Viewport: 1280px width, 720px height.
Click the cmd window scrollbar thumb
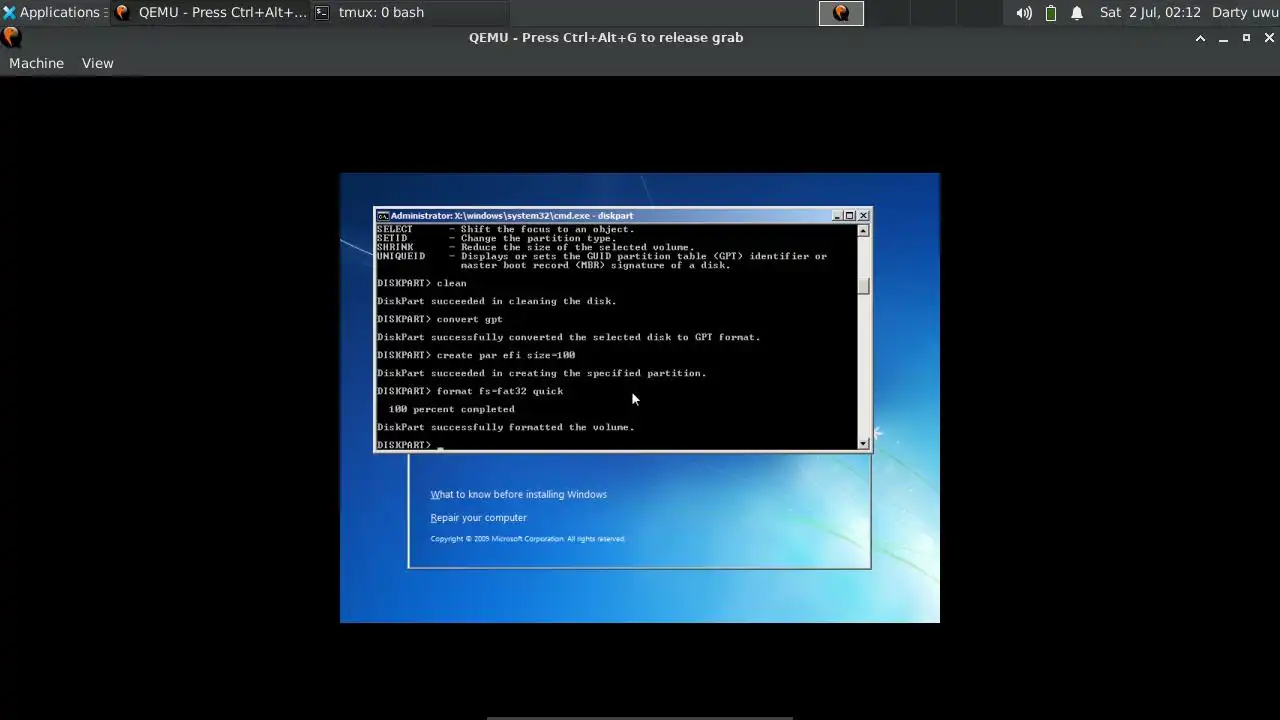click(x=863, y=286)
